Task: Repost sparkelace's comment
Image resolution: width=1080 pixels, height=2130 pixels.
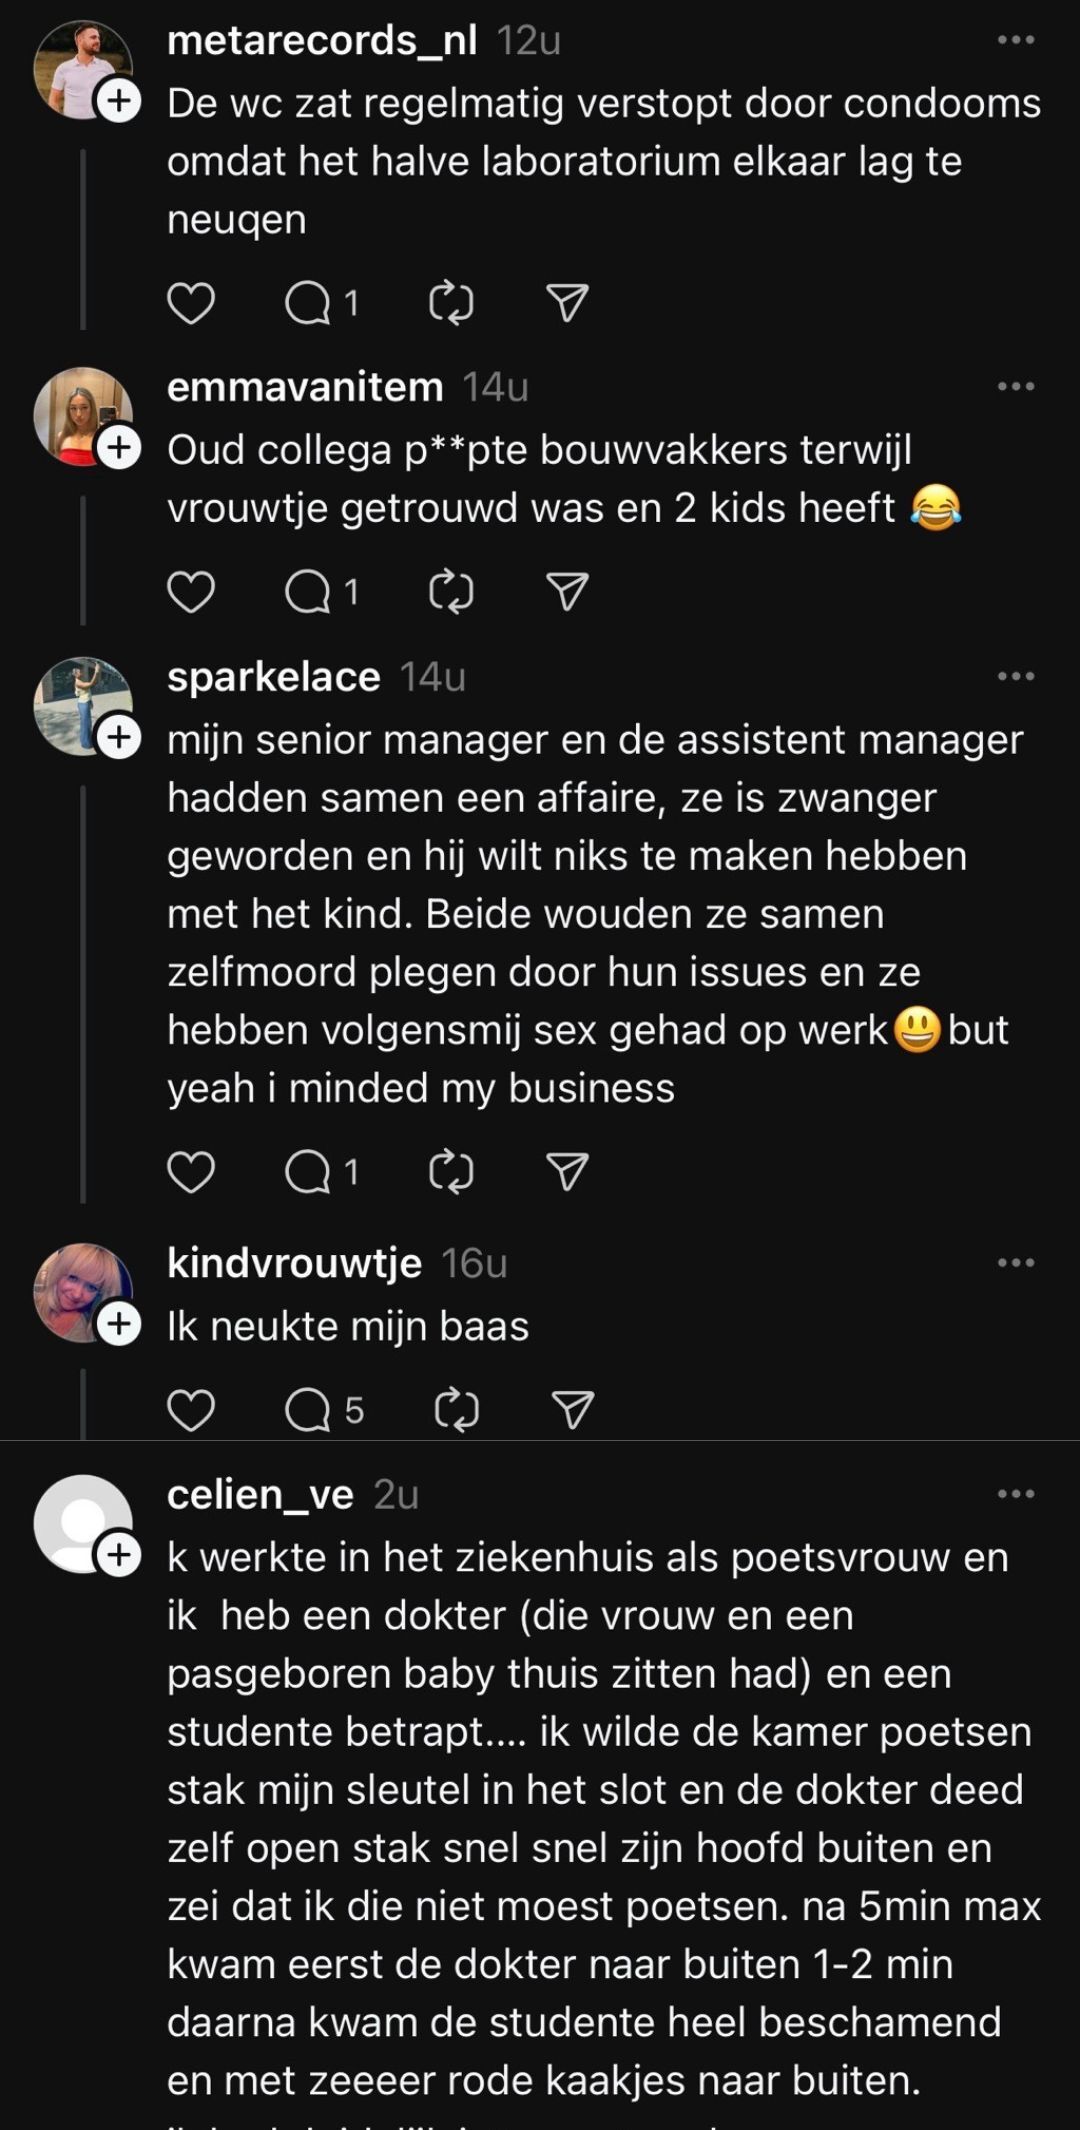Action: [451, 1172]
